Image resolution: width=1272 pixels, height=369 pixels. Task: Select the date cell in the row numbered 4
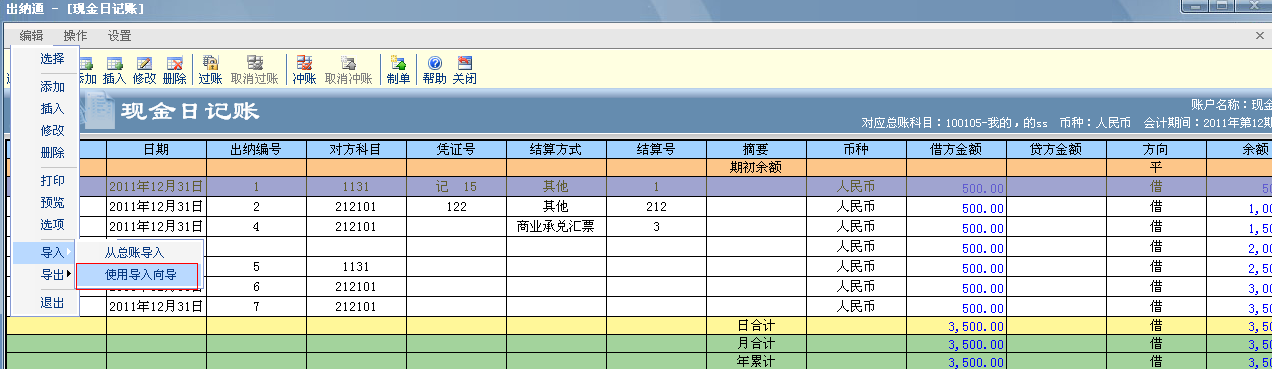pyautogui.click(x=156, y=227)
